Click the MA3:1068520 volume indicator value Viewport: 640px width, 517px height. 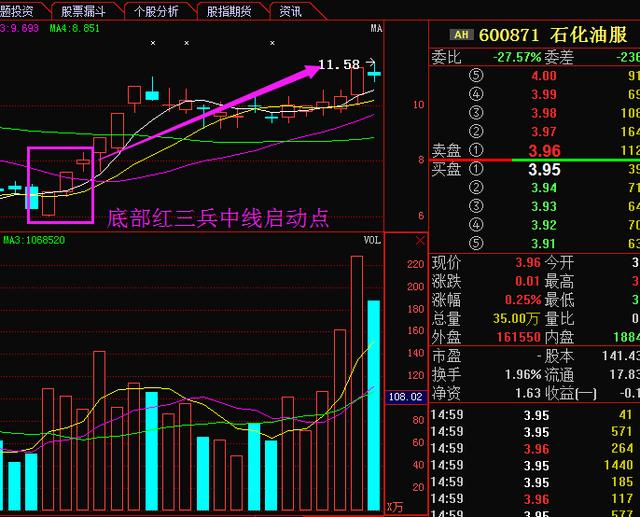34,240
